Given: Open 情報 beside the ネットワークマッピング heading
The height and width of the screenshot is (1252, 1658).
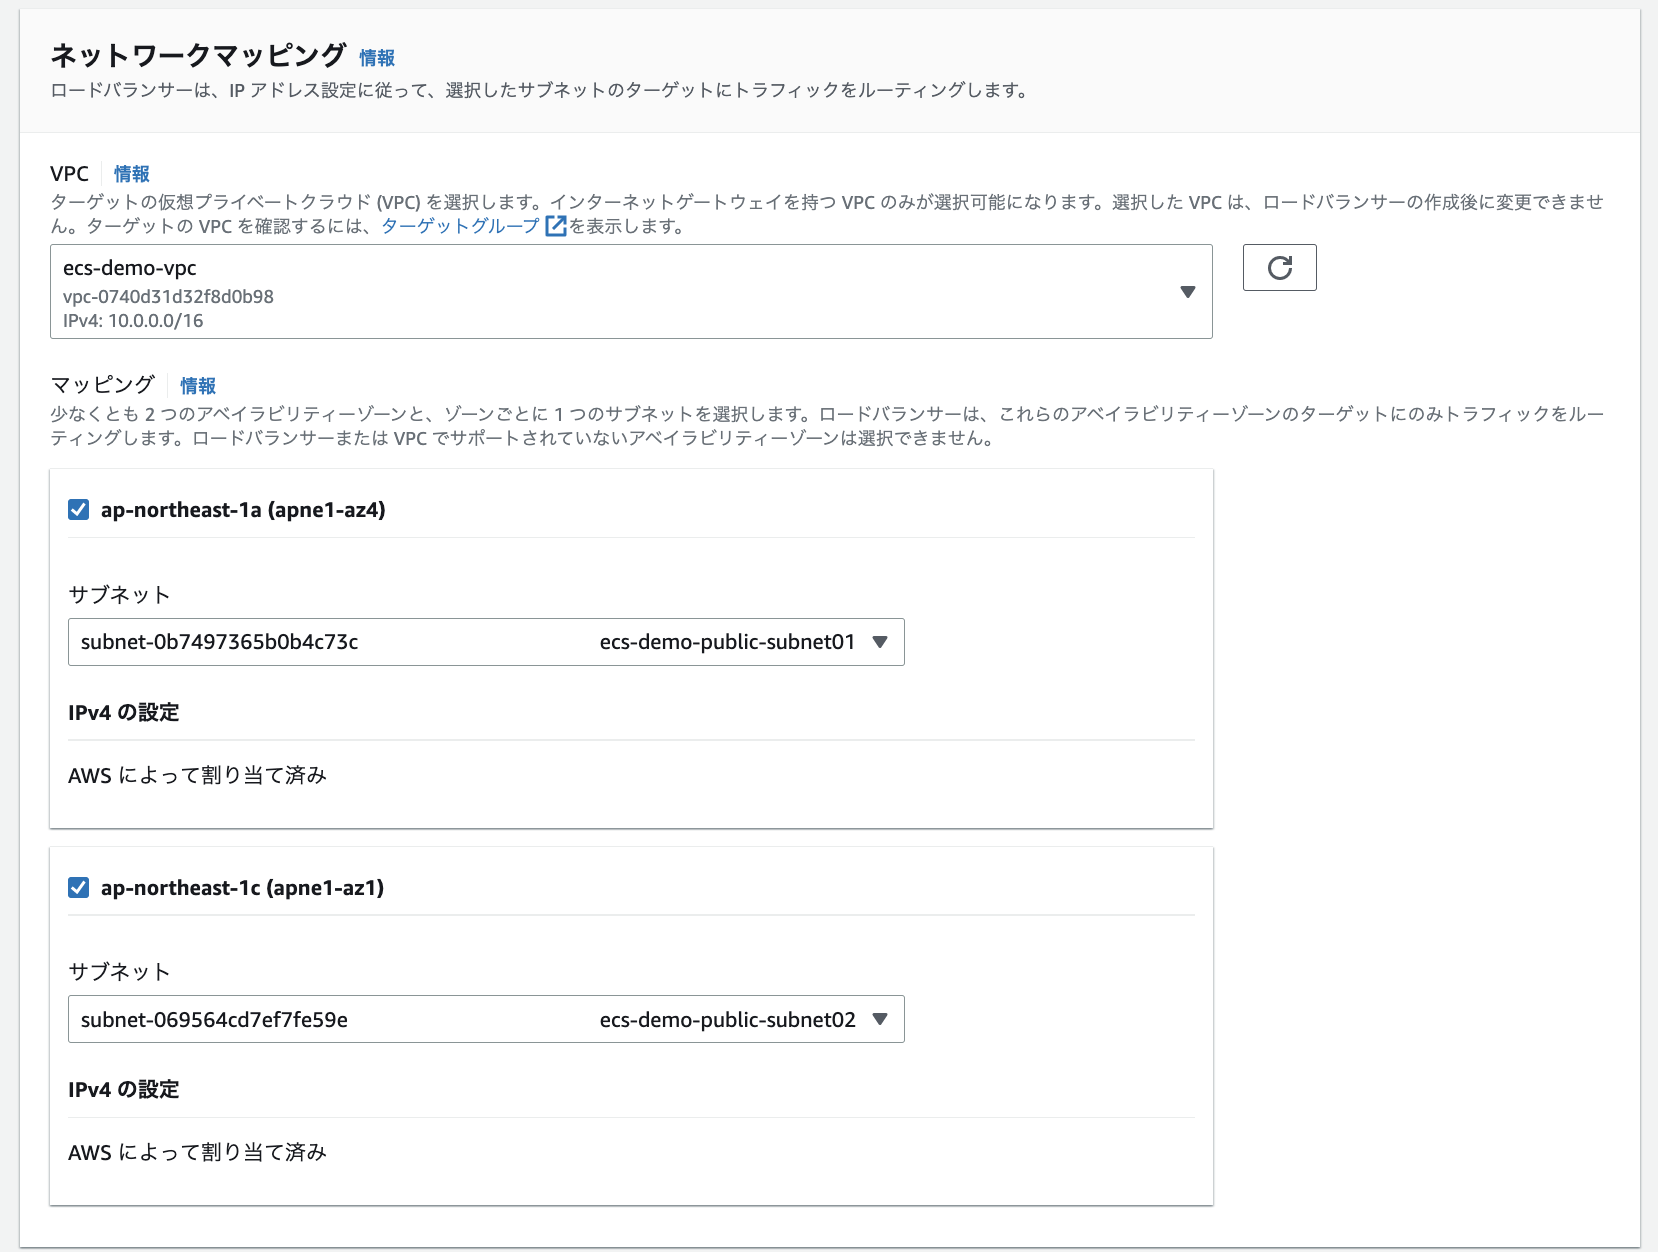Looking at the screenshot, I should click(x=376, y=58).
